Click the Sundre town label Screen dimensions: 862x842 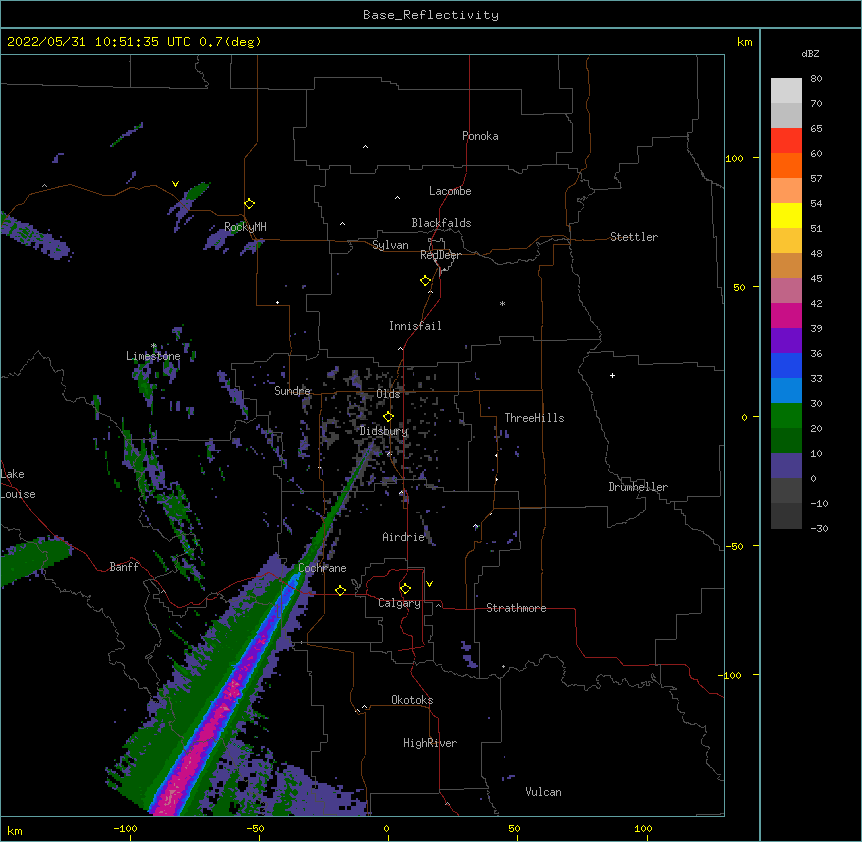(x=292, y=391)
